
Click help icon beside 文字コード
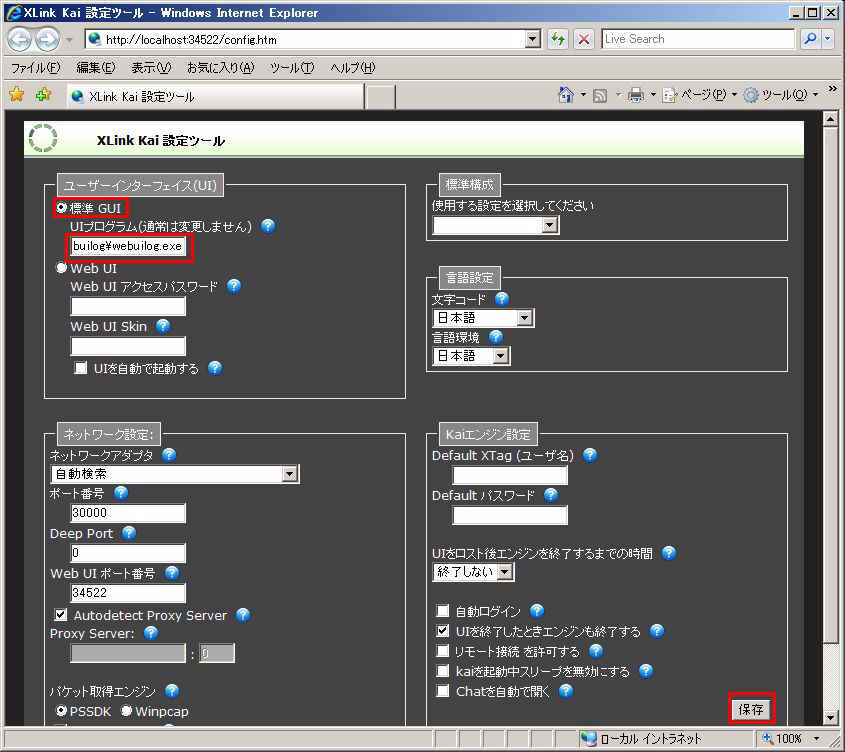coord(502,299)
